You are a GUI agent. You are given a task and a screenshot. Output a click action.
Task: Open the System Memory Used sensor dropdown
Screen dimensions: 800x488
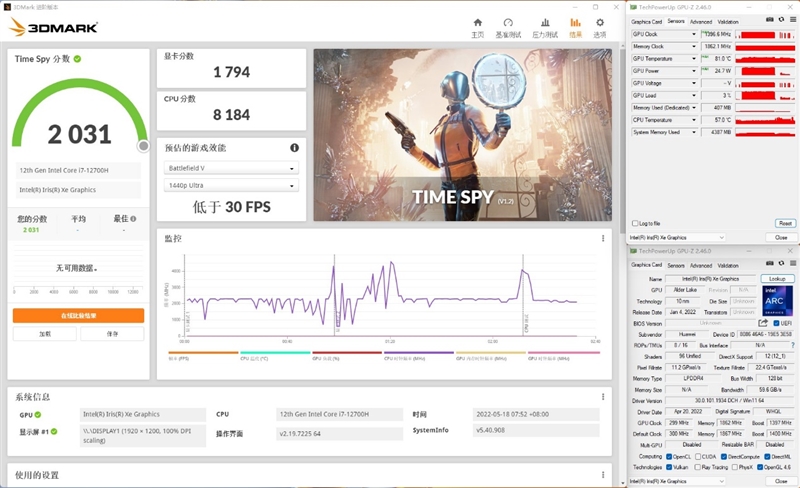pos(694,132)
